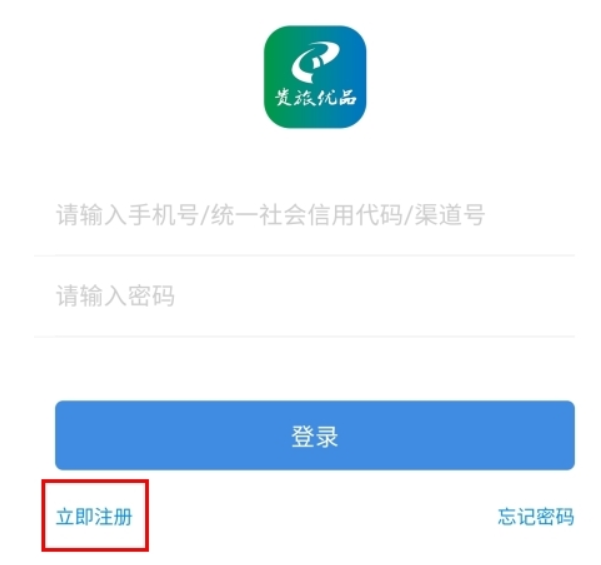The width and height of the screenshot is (601, 565).
Task: Tap the divider line below the account field
Action: (305, 255)
